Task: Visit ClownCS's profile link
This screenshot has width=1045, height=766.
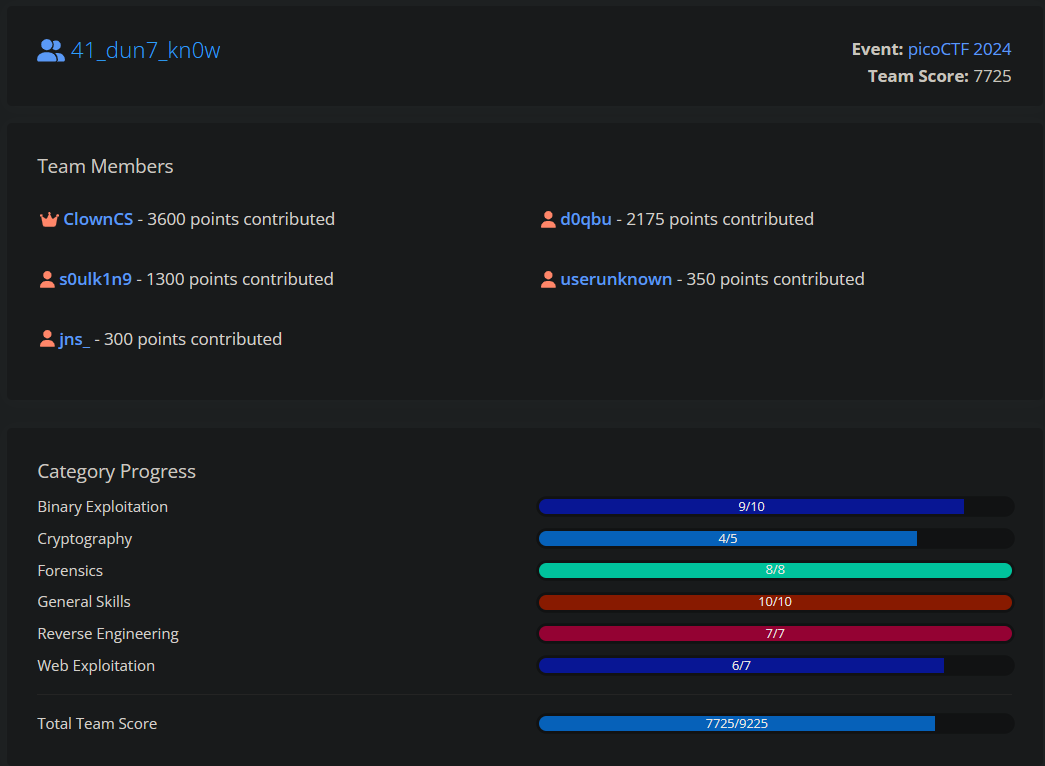Action: point(98,219)
